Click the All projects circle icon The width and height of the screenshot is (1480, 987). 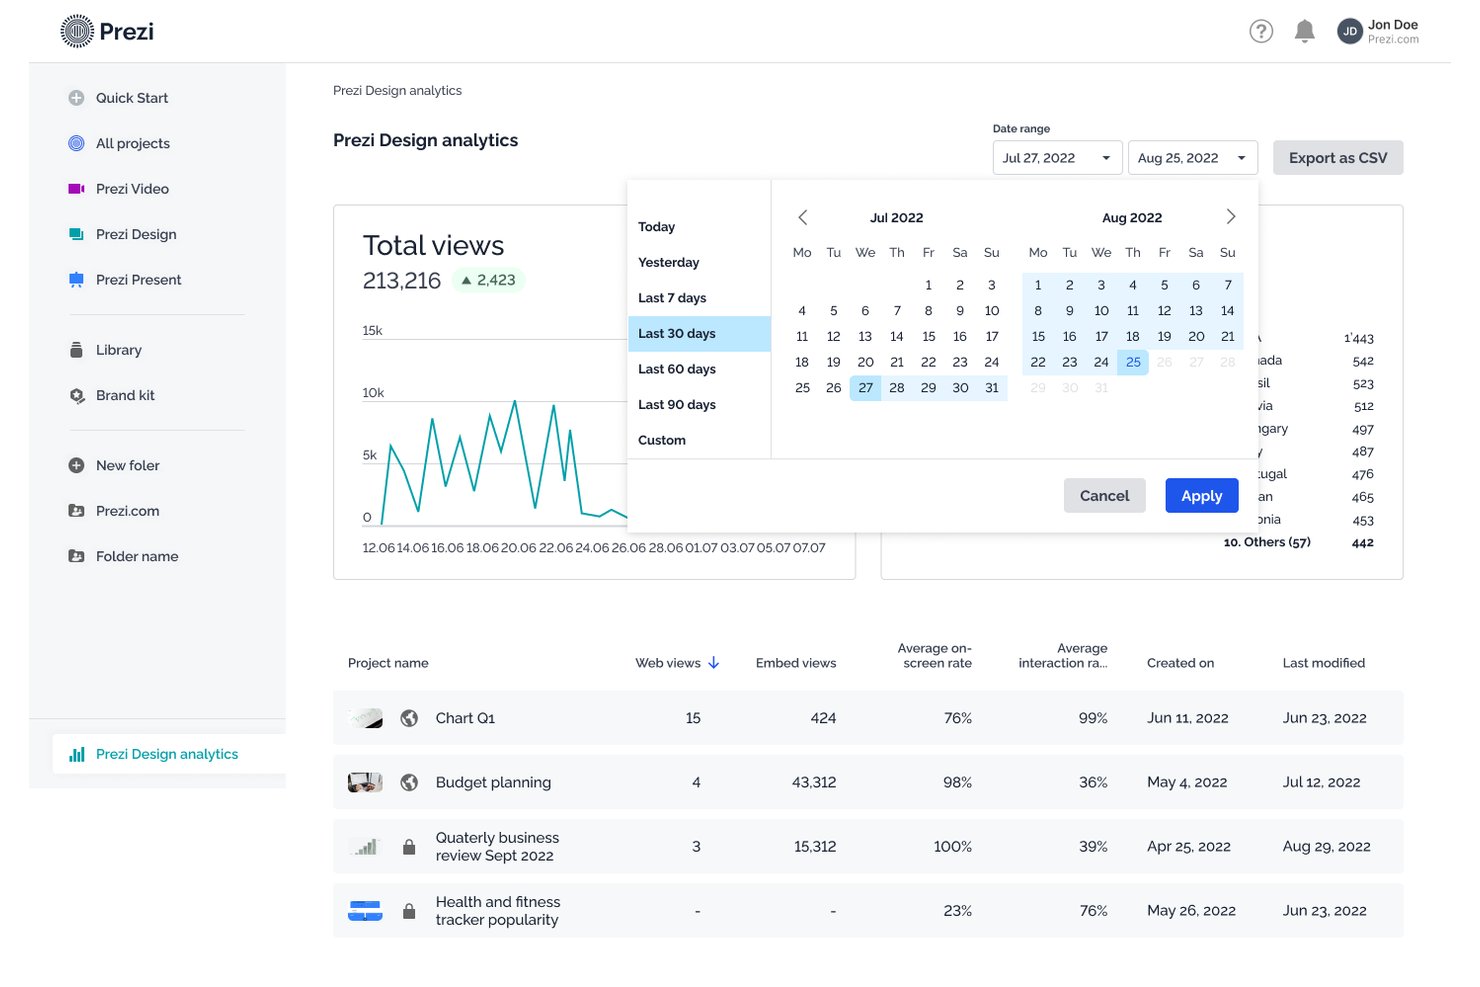(76, 143)
